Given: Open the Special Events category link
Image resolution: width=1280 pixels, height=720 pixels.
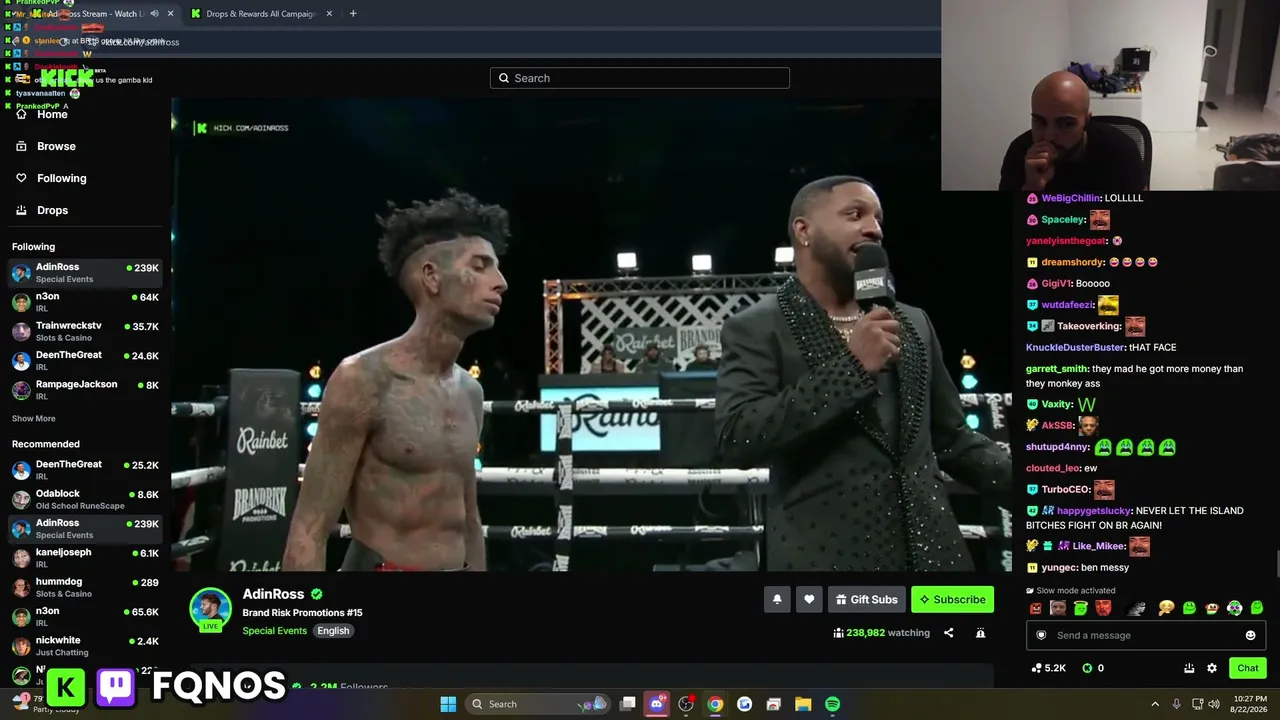Looking at the screenshot, I should coord(274,631).
